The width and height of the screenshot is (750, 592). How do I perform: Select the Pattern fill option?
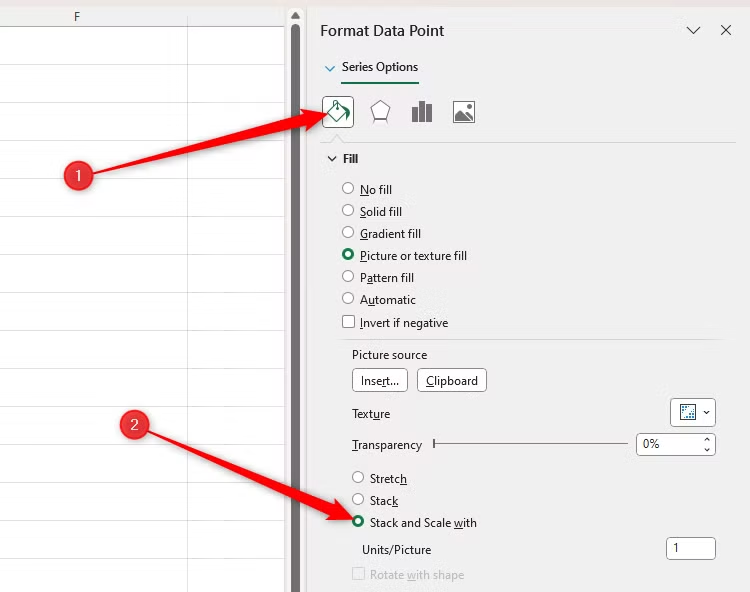pyautogui.click(x=348, y=276)
